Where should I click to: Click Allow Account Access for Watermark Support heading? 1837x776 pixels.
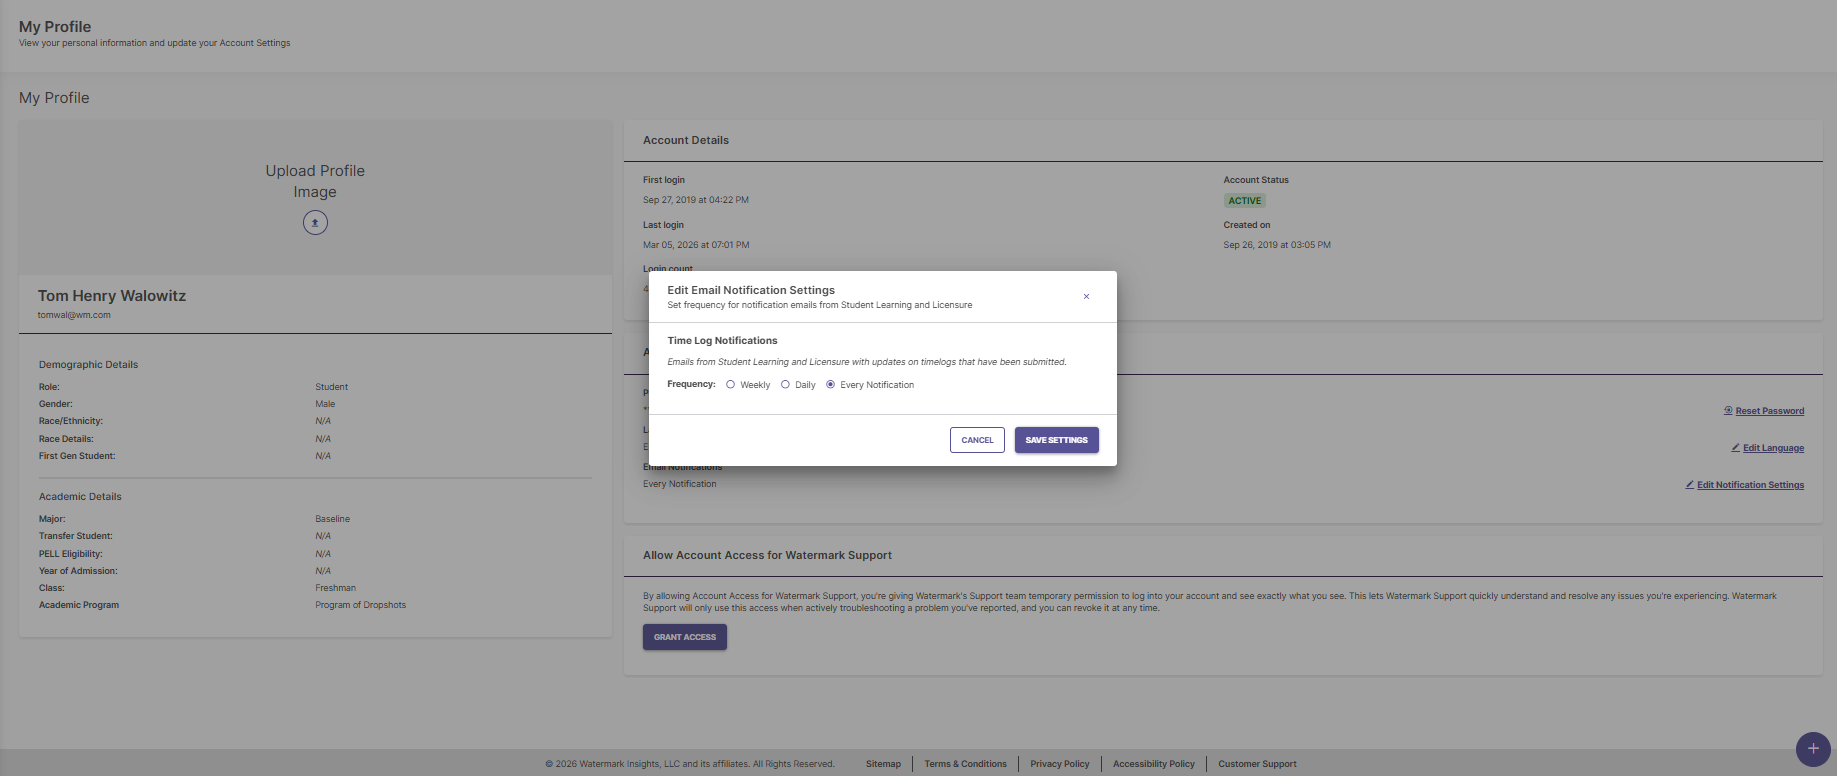pyautogui.click(x=767, y=555)
